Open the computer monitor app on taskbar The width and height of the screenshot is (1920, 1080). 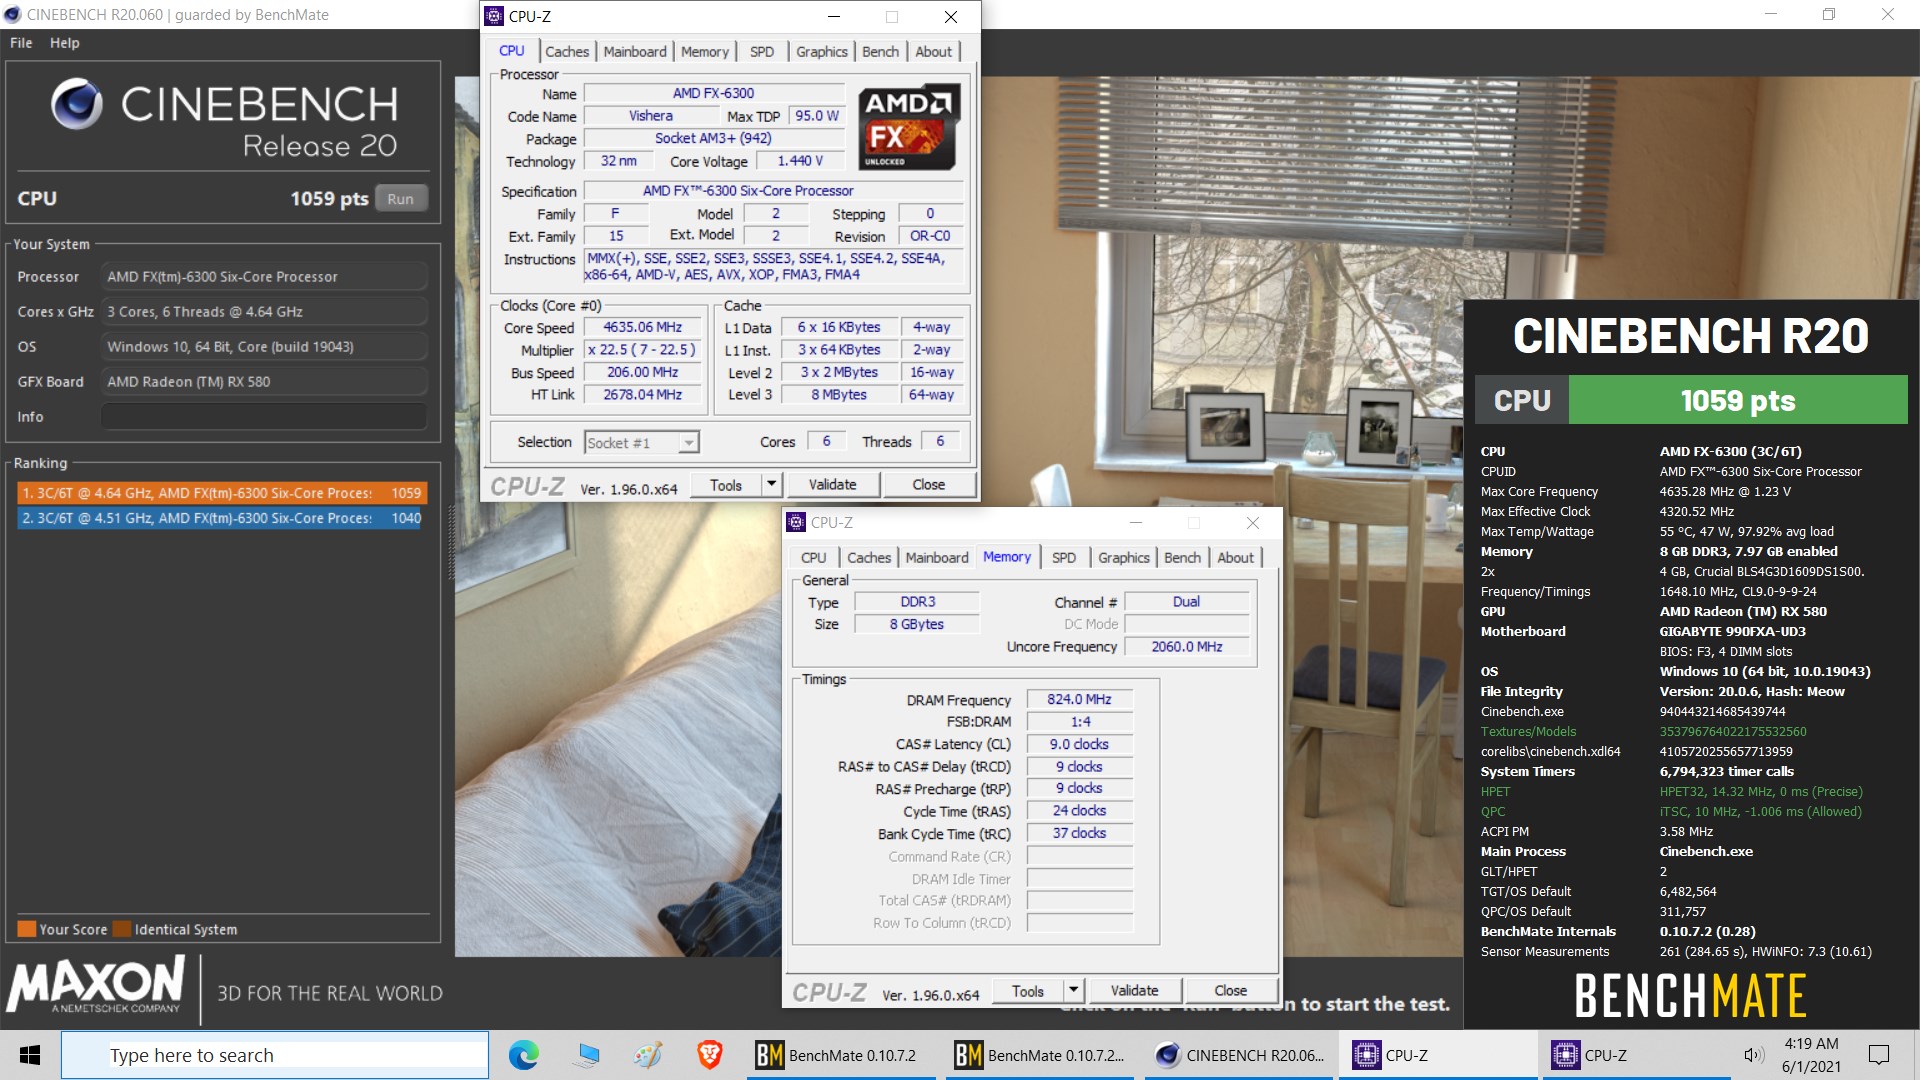(586, 1055)
